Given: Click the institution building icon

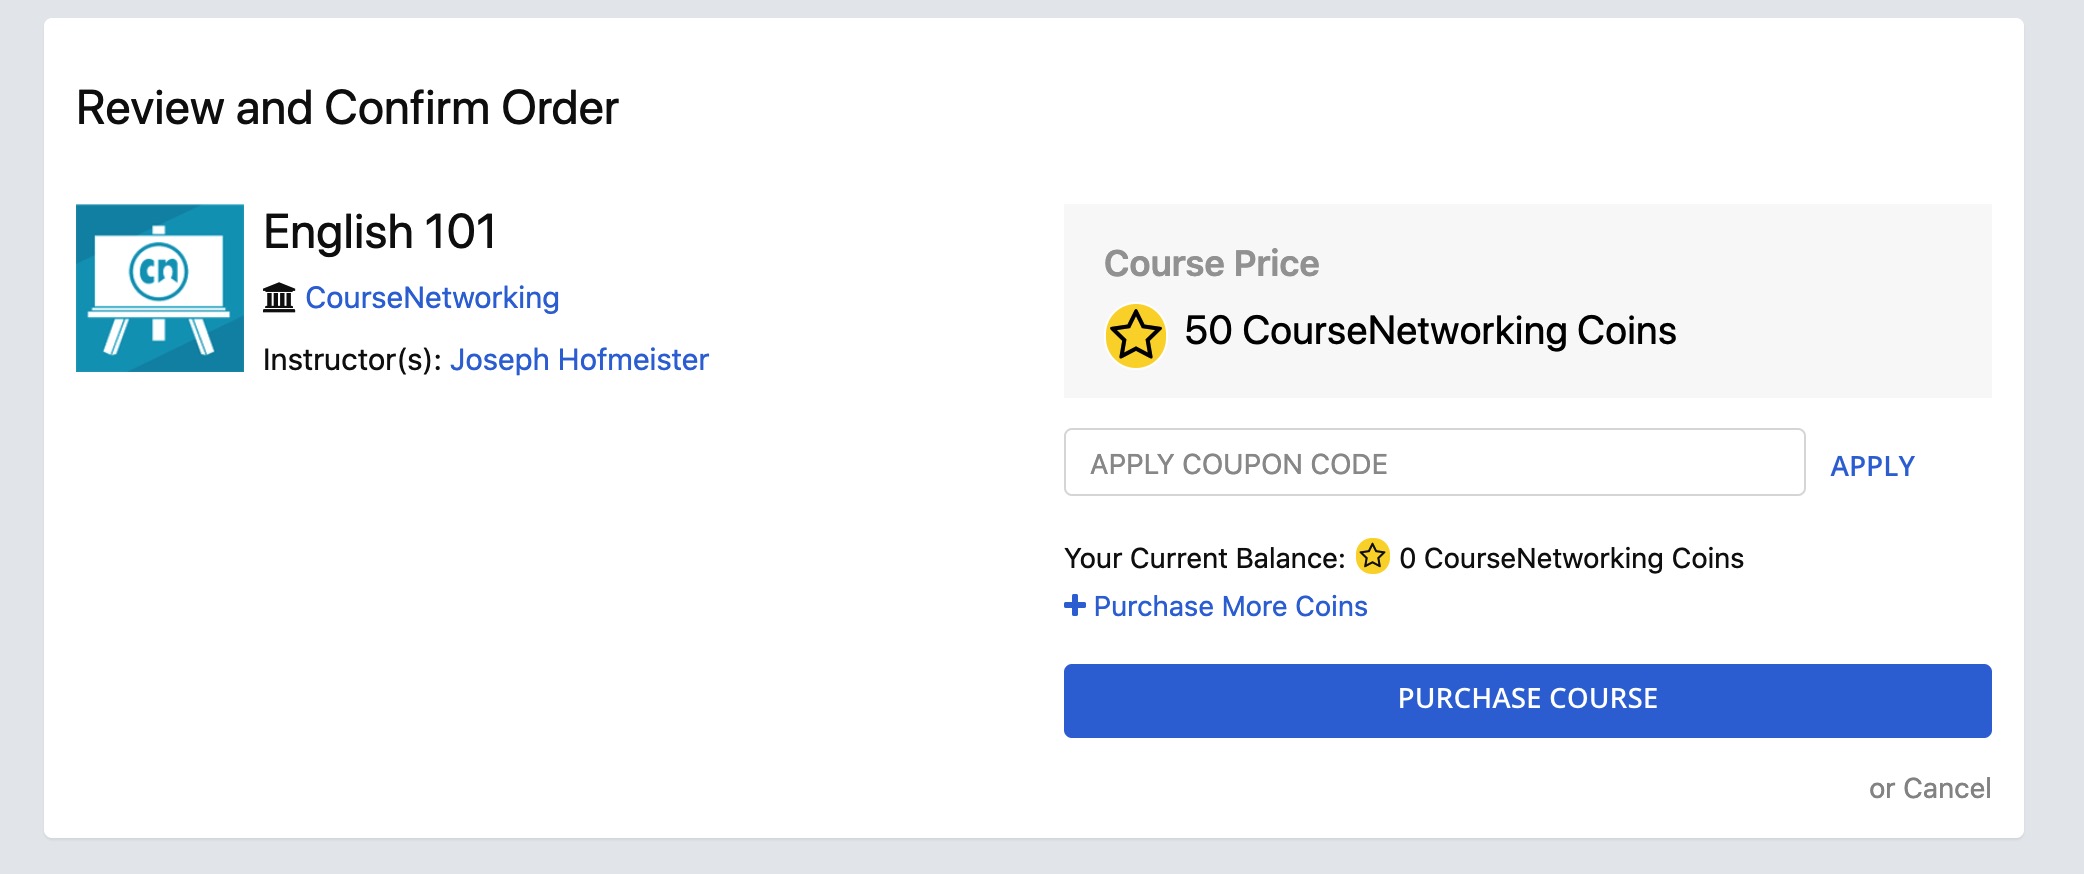Looking at the screenshot, I should pos(279,298).
